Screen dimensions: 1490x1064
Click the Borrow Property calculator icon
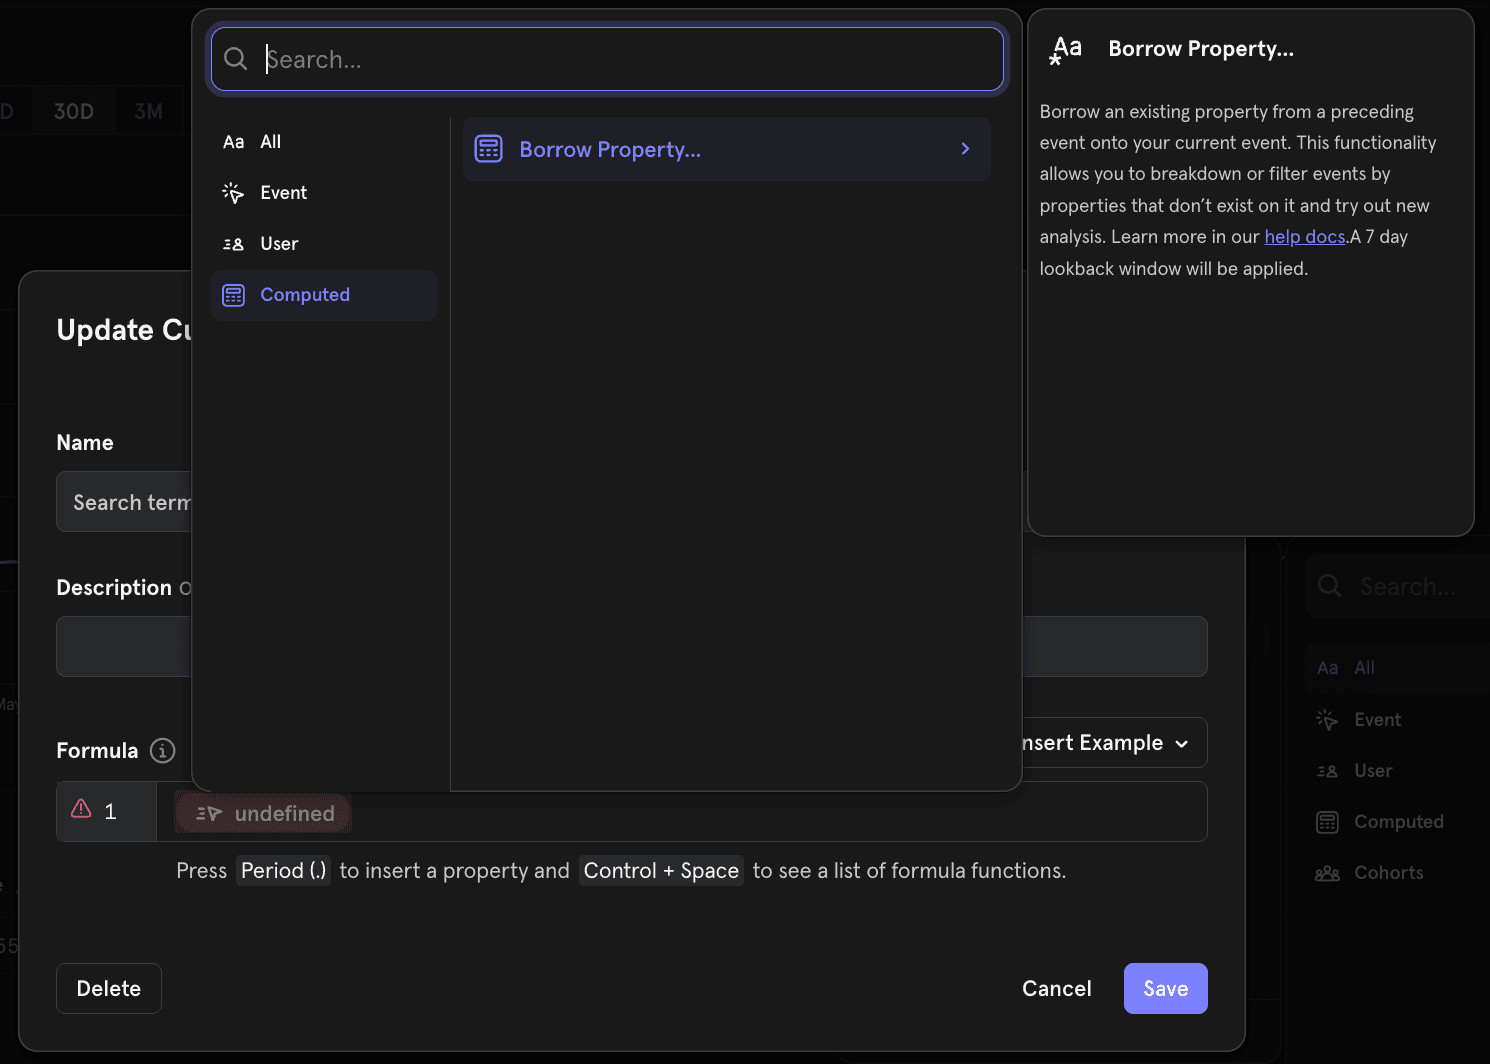tap(488, 149)
